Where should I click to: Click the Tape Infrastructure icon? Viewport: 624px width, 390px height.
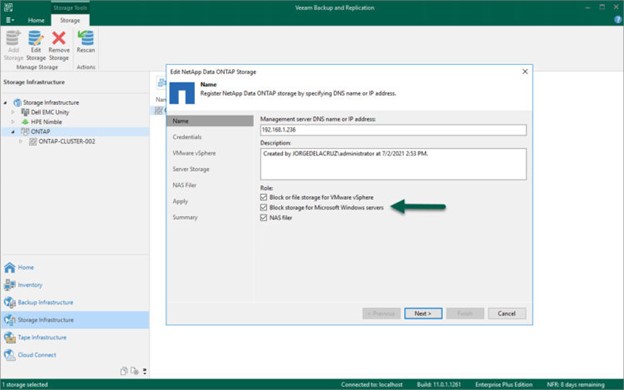click(10, 337)
